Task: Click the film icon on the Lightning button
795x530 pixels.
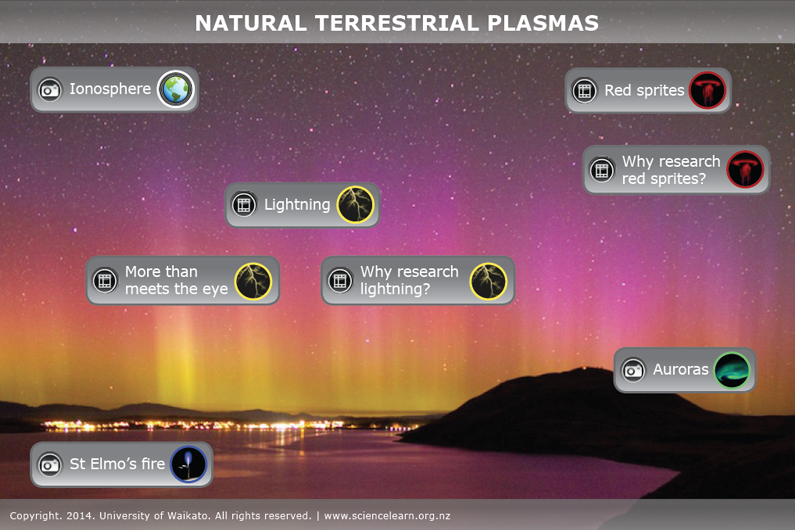Action: pyautogui.click(x=244, y=205)
